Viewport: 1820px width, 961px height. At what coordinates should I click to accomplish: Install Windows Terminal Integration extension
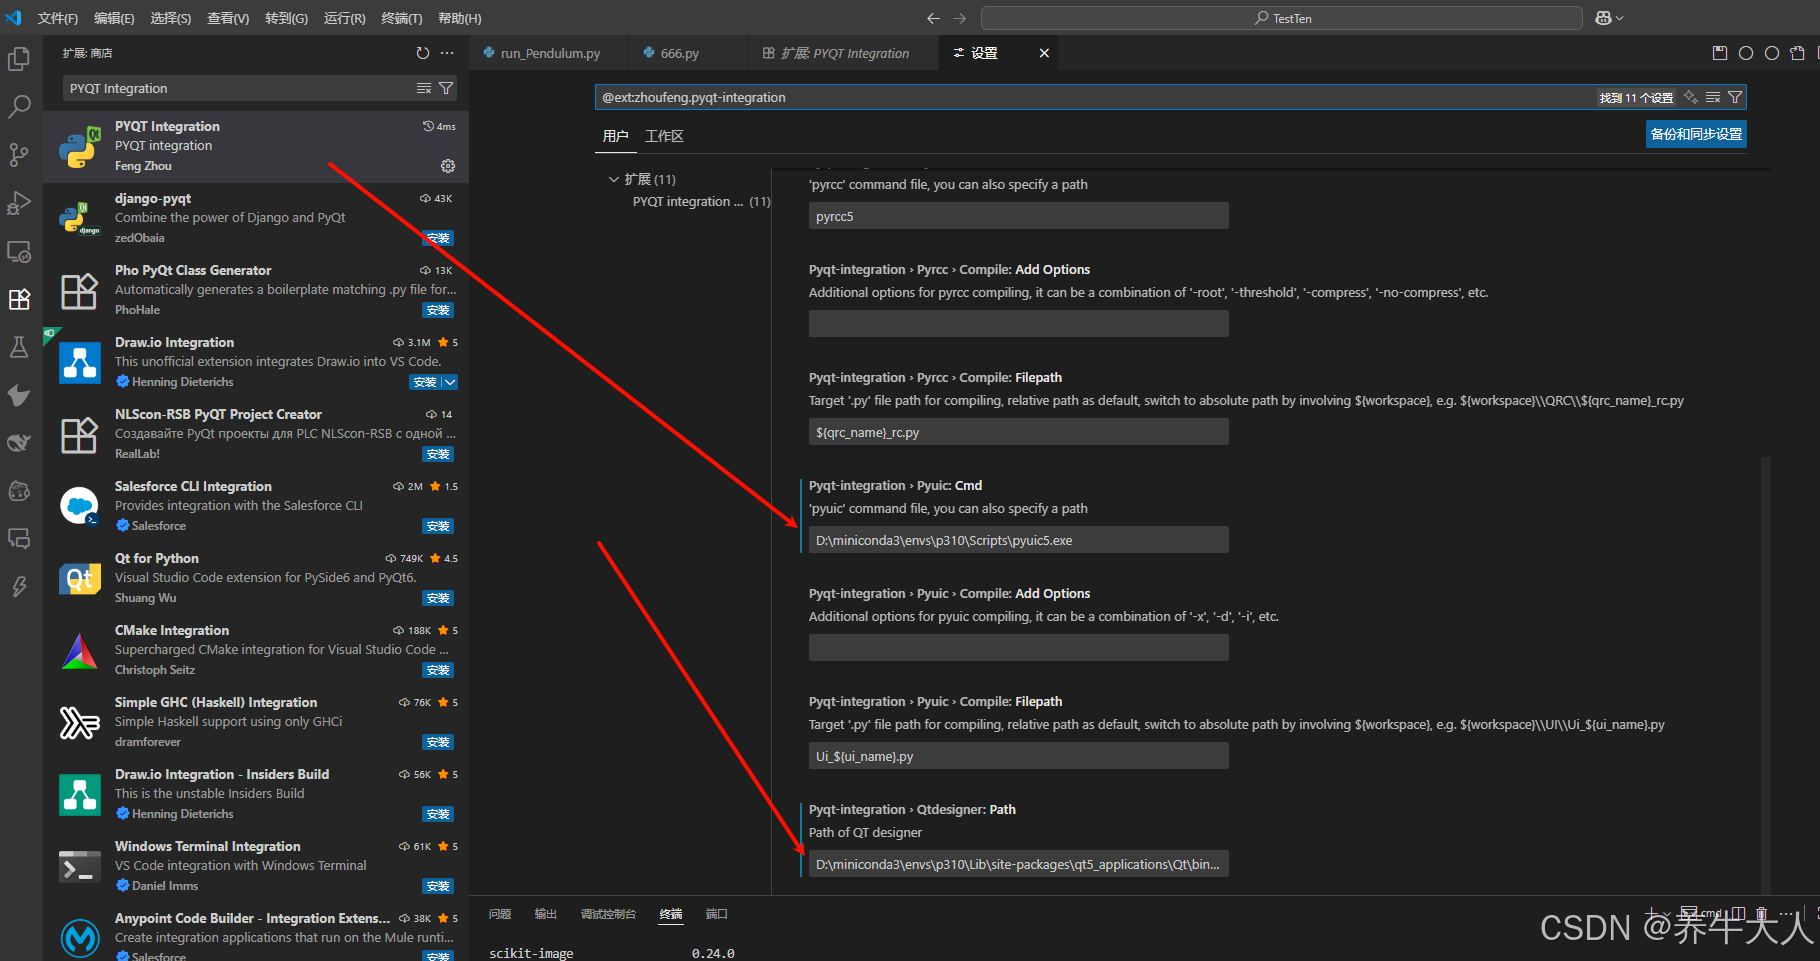[438, 886]
